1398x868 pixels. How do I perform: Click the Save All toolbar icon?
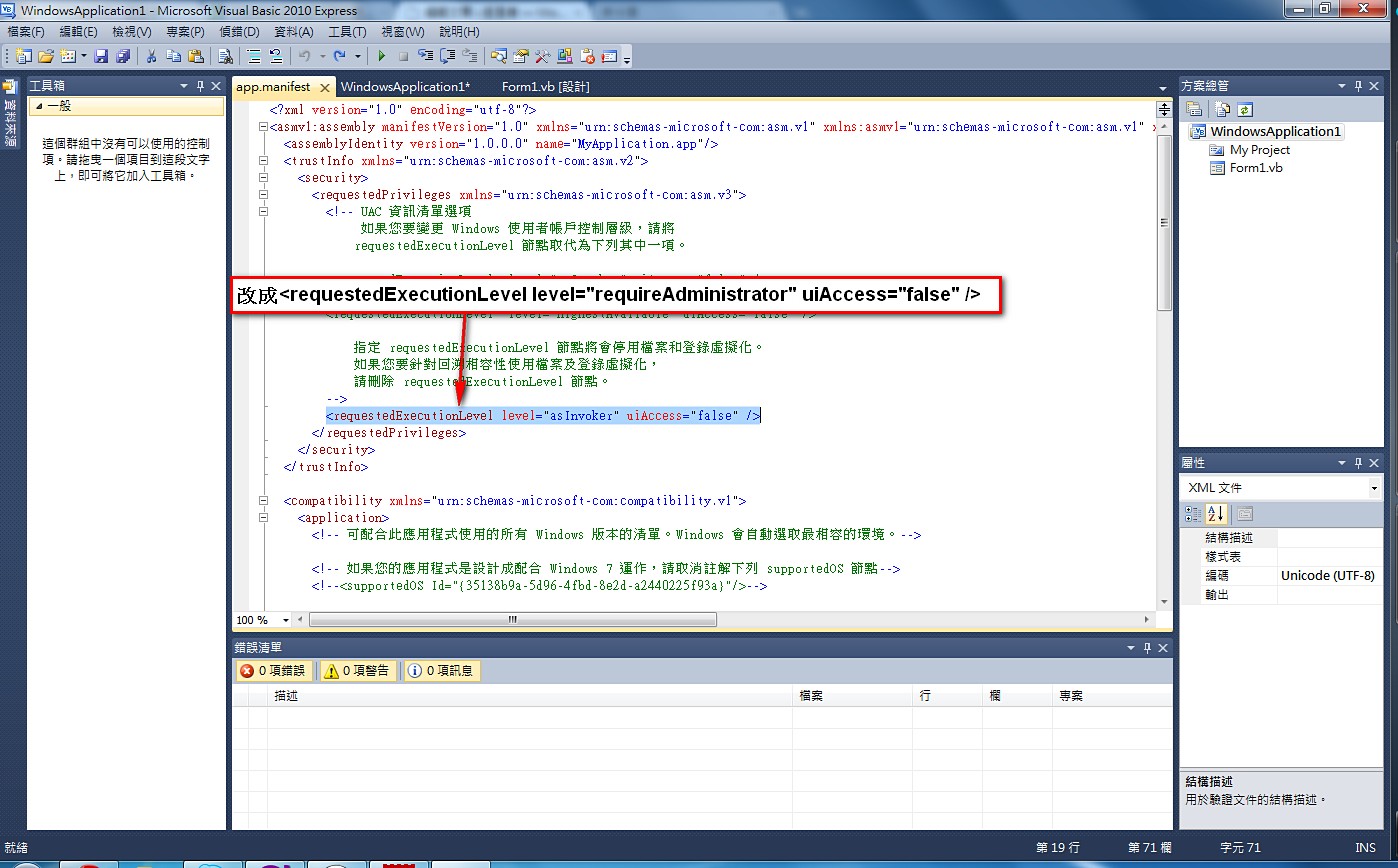123,56
